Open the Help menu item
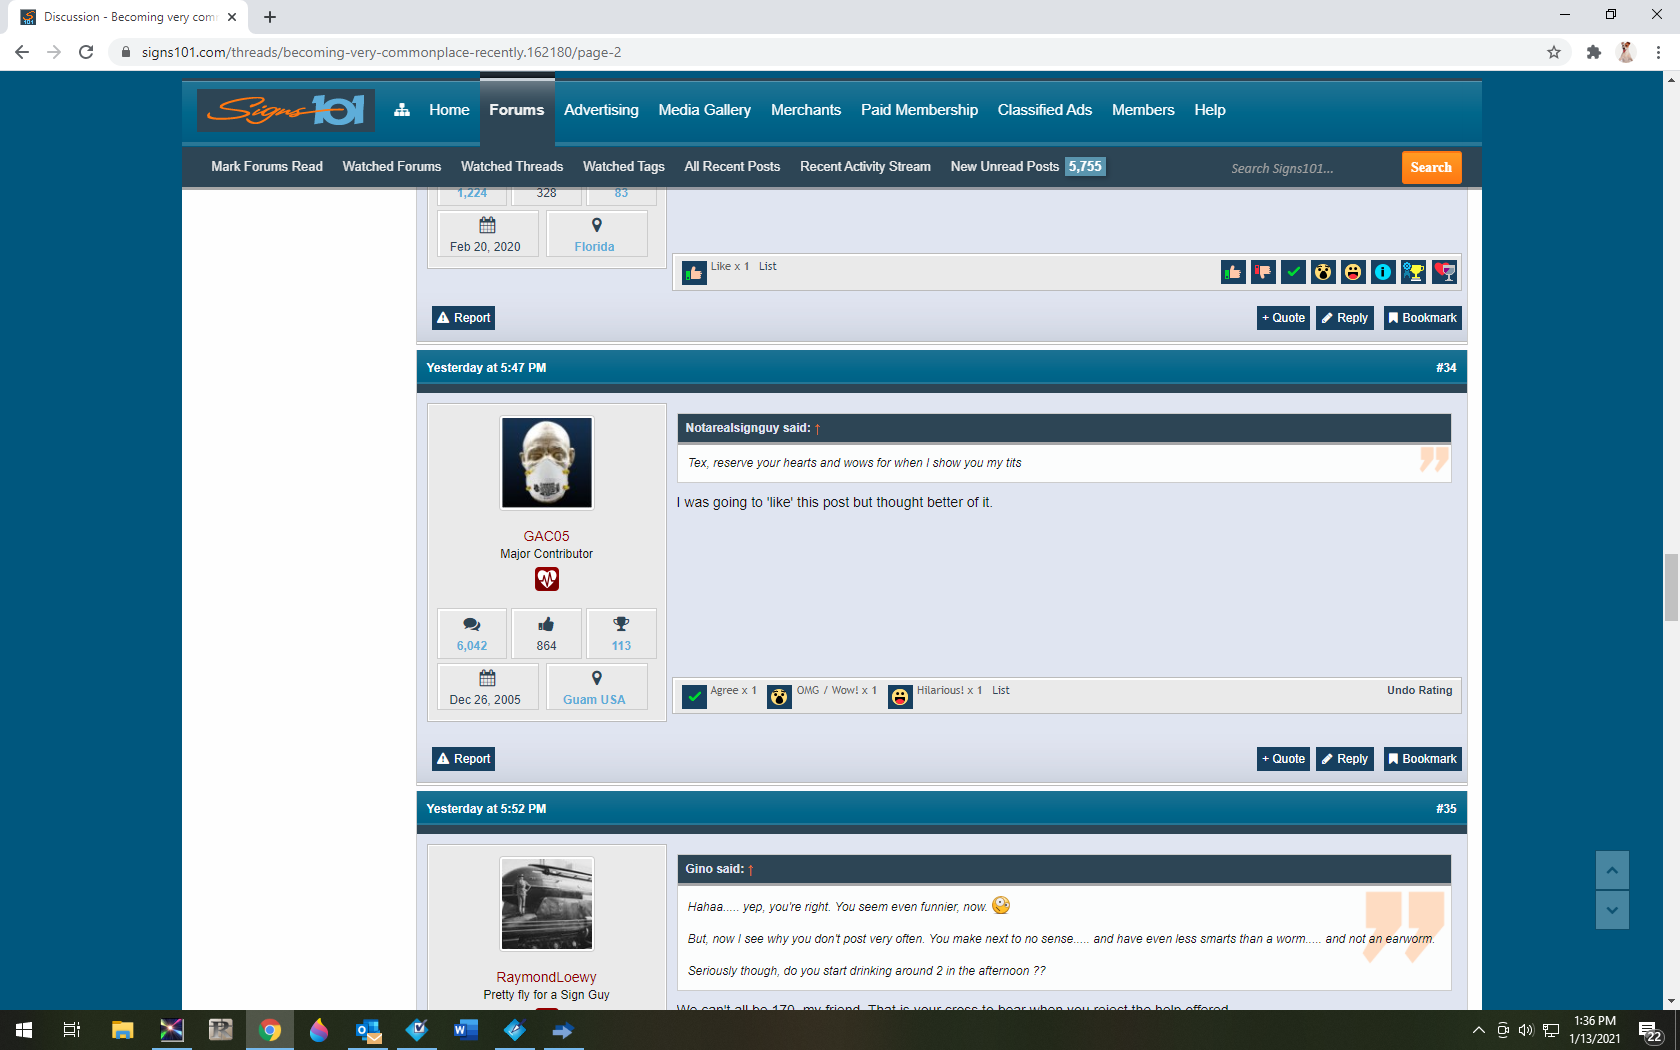This screenshot has width=1680, height=1050. pos(1210,110)
